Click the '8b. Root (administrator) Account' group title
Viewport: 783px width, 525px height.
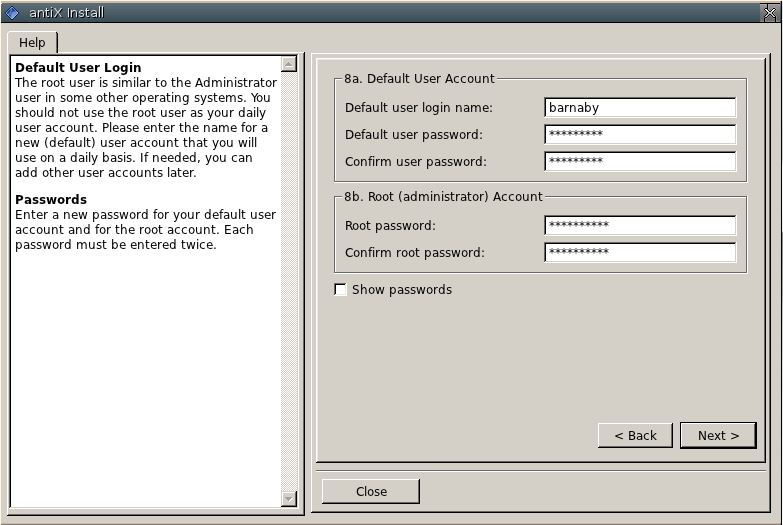click(x=443, y=196)
